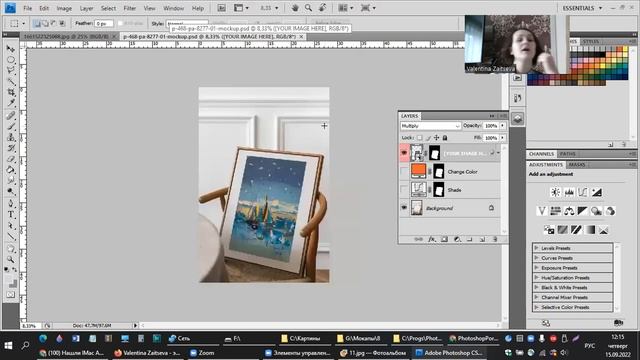Add Exposure adjustment
This screenshot has width=640, height=360.
[596, 192]
